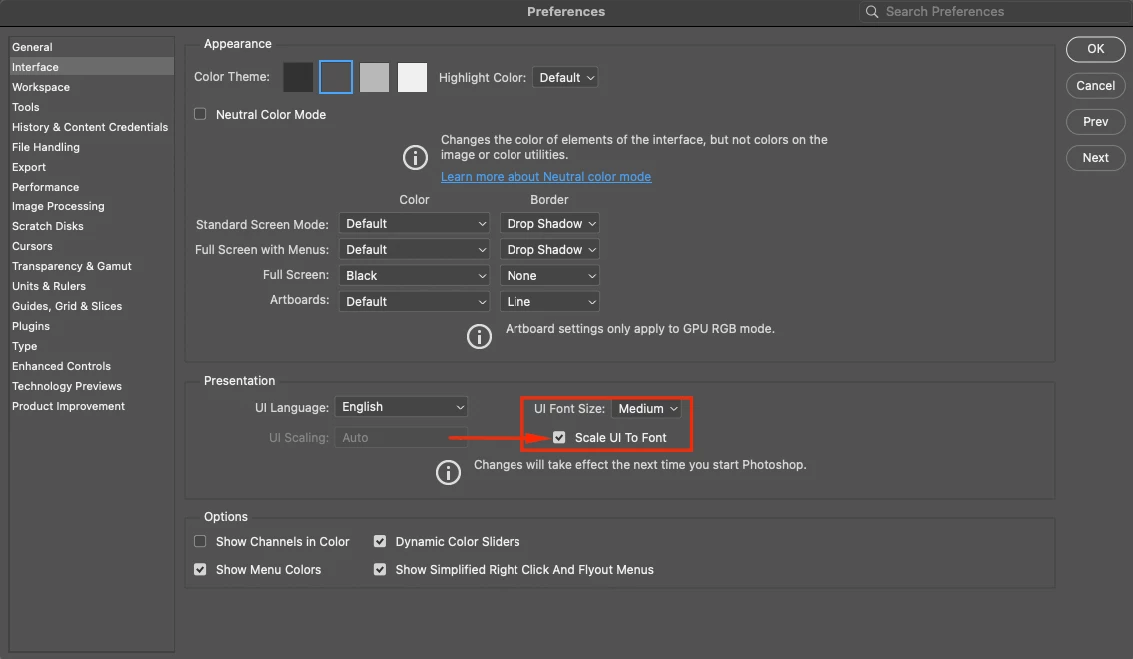Viewport: 1133px width, 659px height.
Task: Uncheck Scale UI To Font
Action: pyautogui.click(x=559, y=437)
